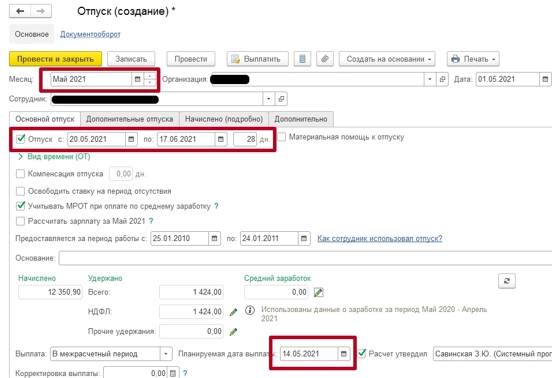Screen dimensions: 558x378
Task: Open calendar for the Дата field
Action: pyautogui.click(x=545, y=79)
